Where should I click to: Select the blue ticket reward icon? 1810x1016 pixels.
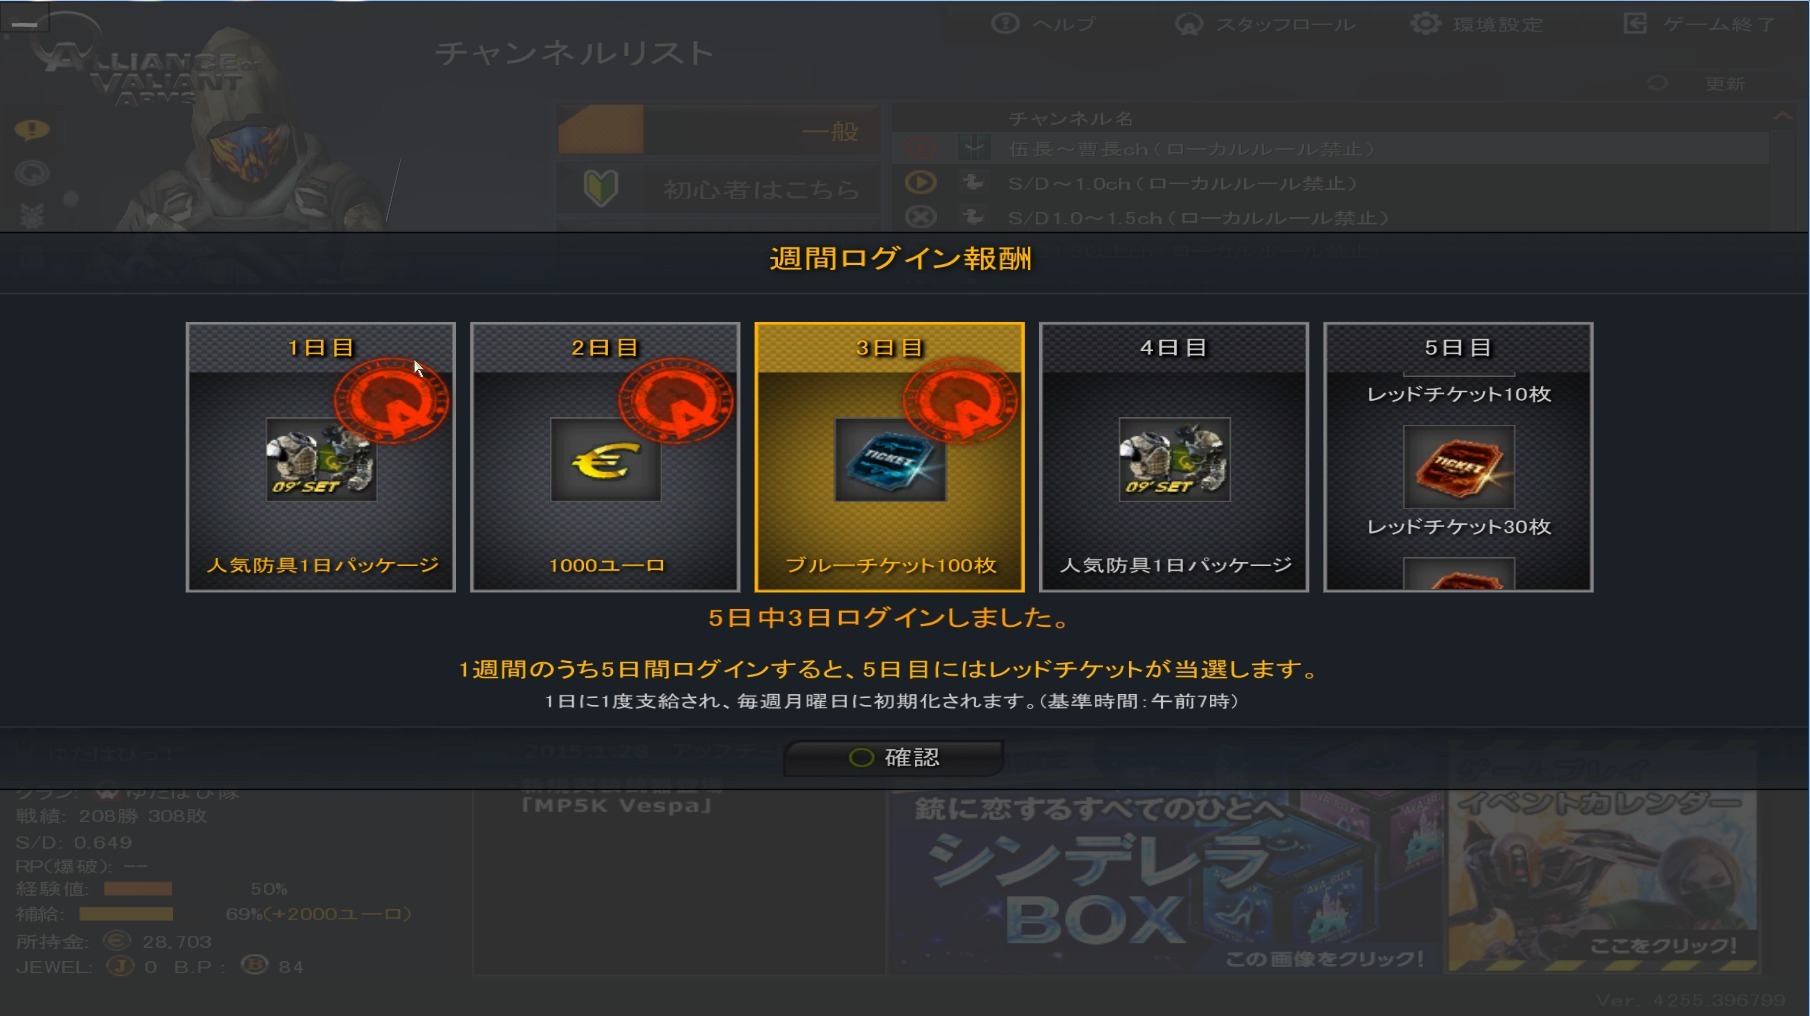tap(890, 460)
